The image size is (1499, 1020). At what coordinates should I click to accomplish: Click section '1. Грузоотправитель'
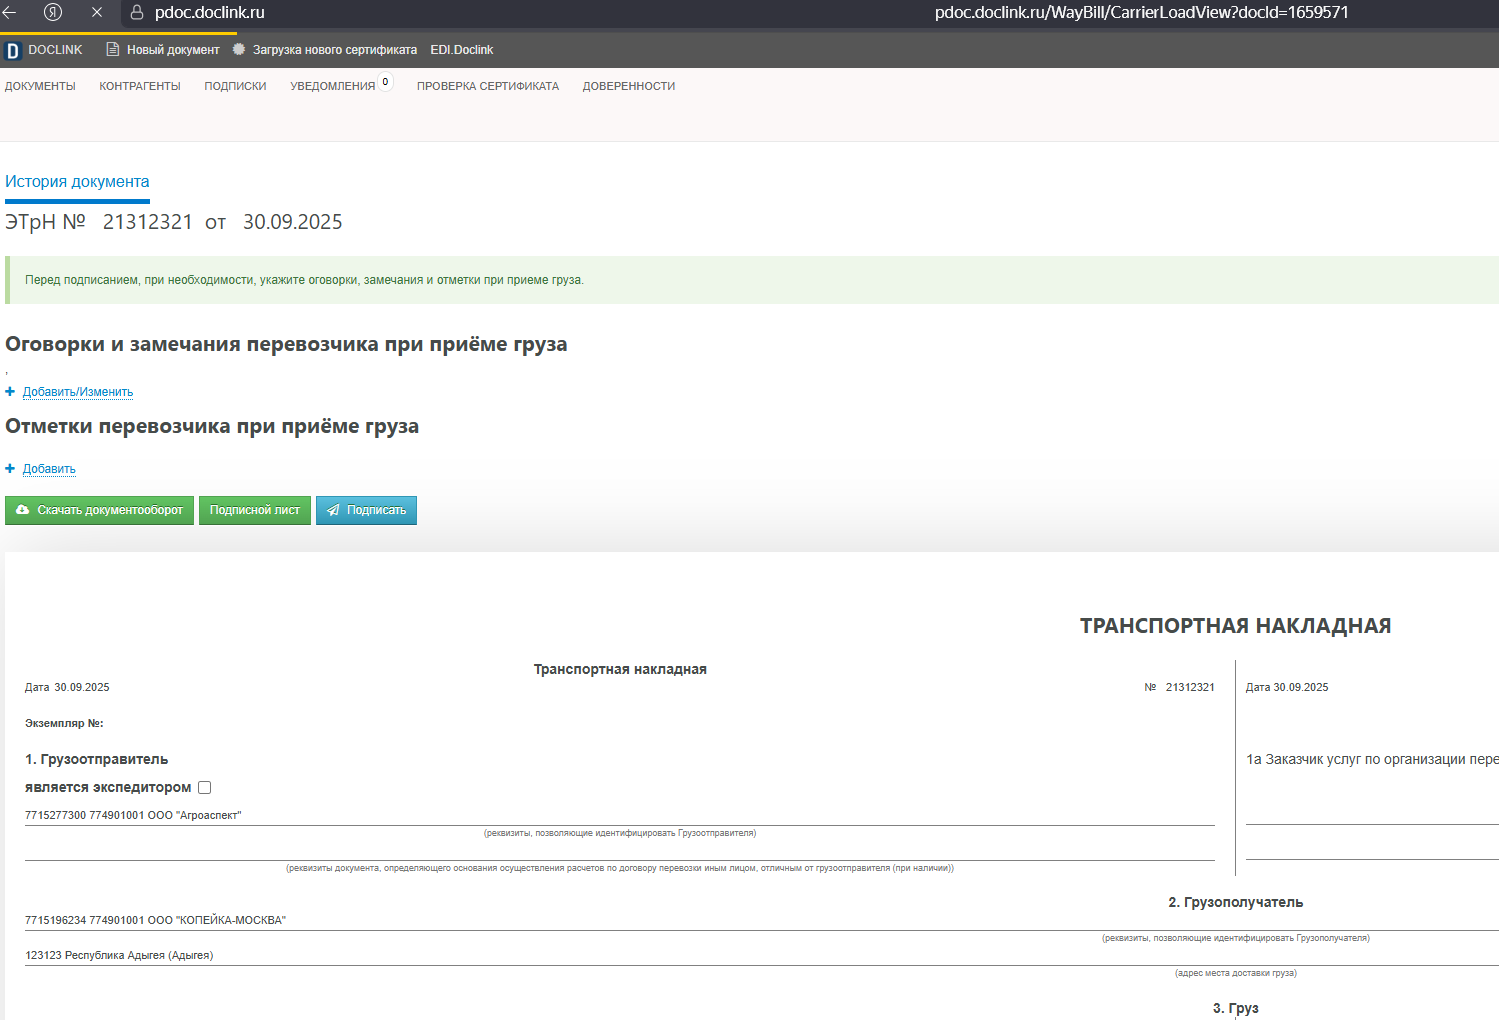(x=96, y=759)
